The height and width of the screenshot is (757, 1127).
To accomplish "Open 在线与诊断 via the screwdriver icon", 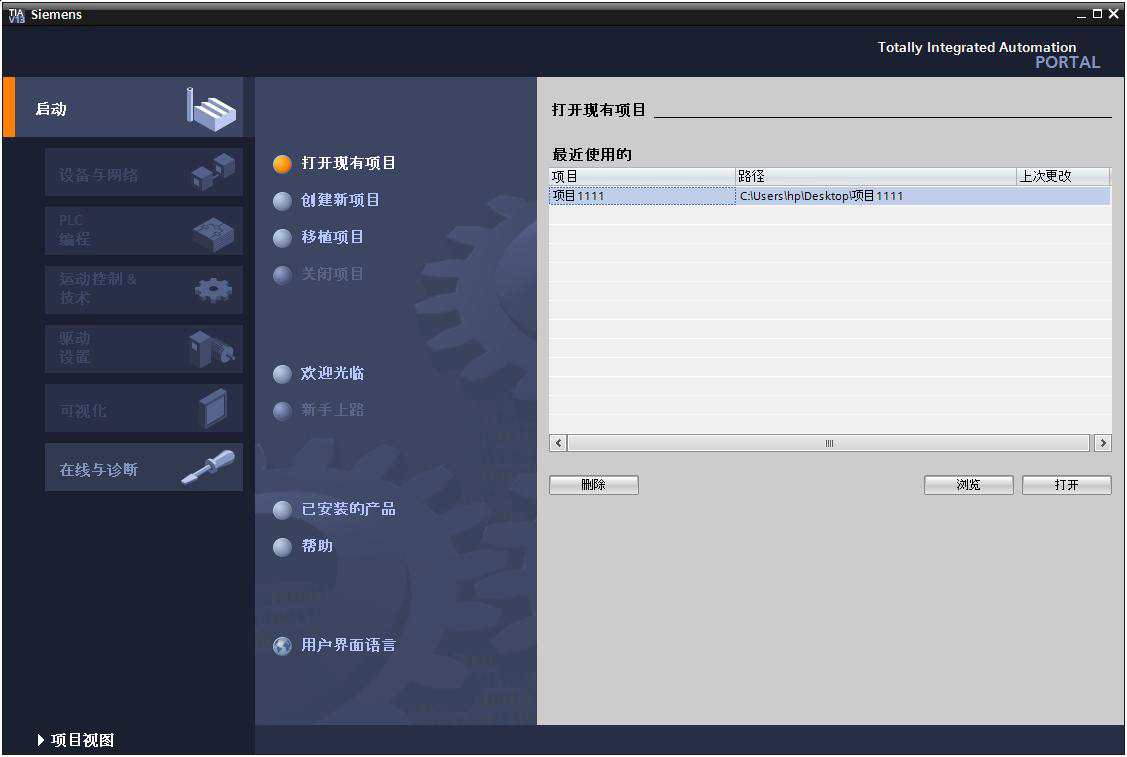I will 208,467.
